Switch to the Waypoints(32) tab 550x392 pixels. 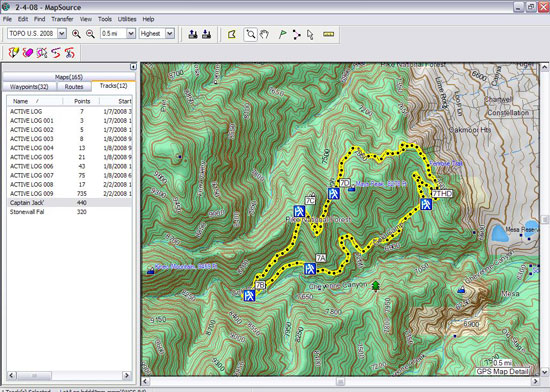[x=29, y=87]
